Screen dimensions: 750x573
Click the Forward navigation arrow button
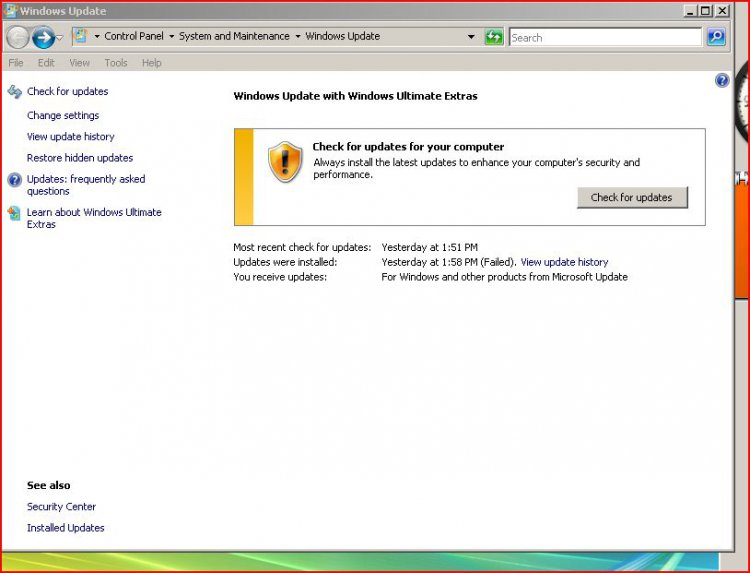pos(43,37)
